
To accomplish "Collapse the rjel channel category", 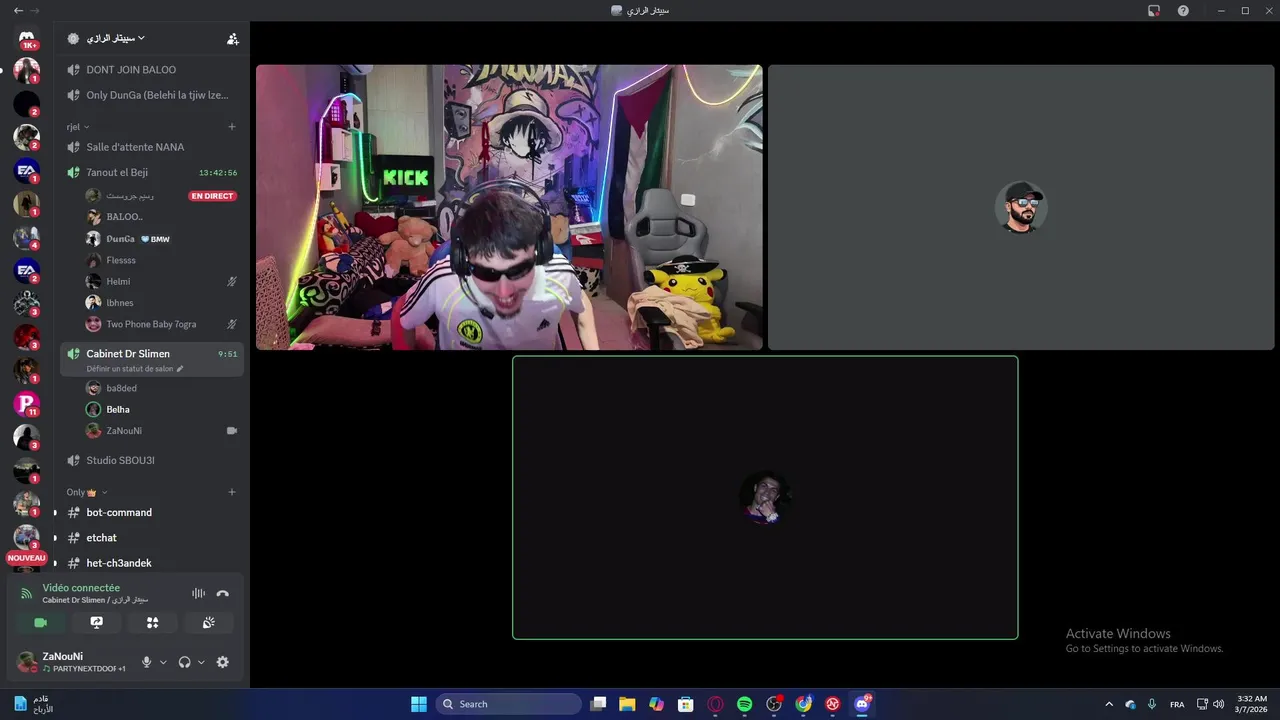I will coord(78,127).
